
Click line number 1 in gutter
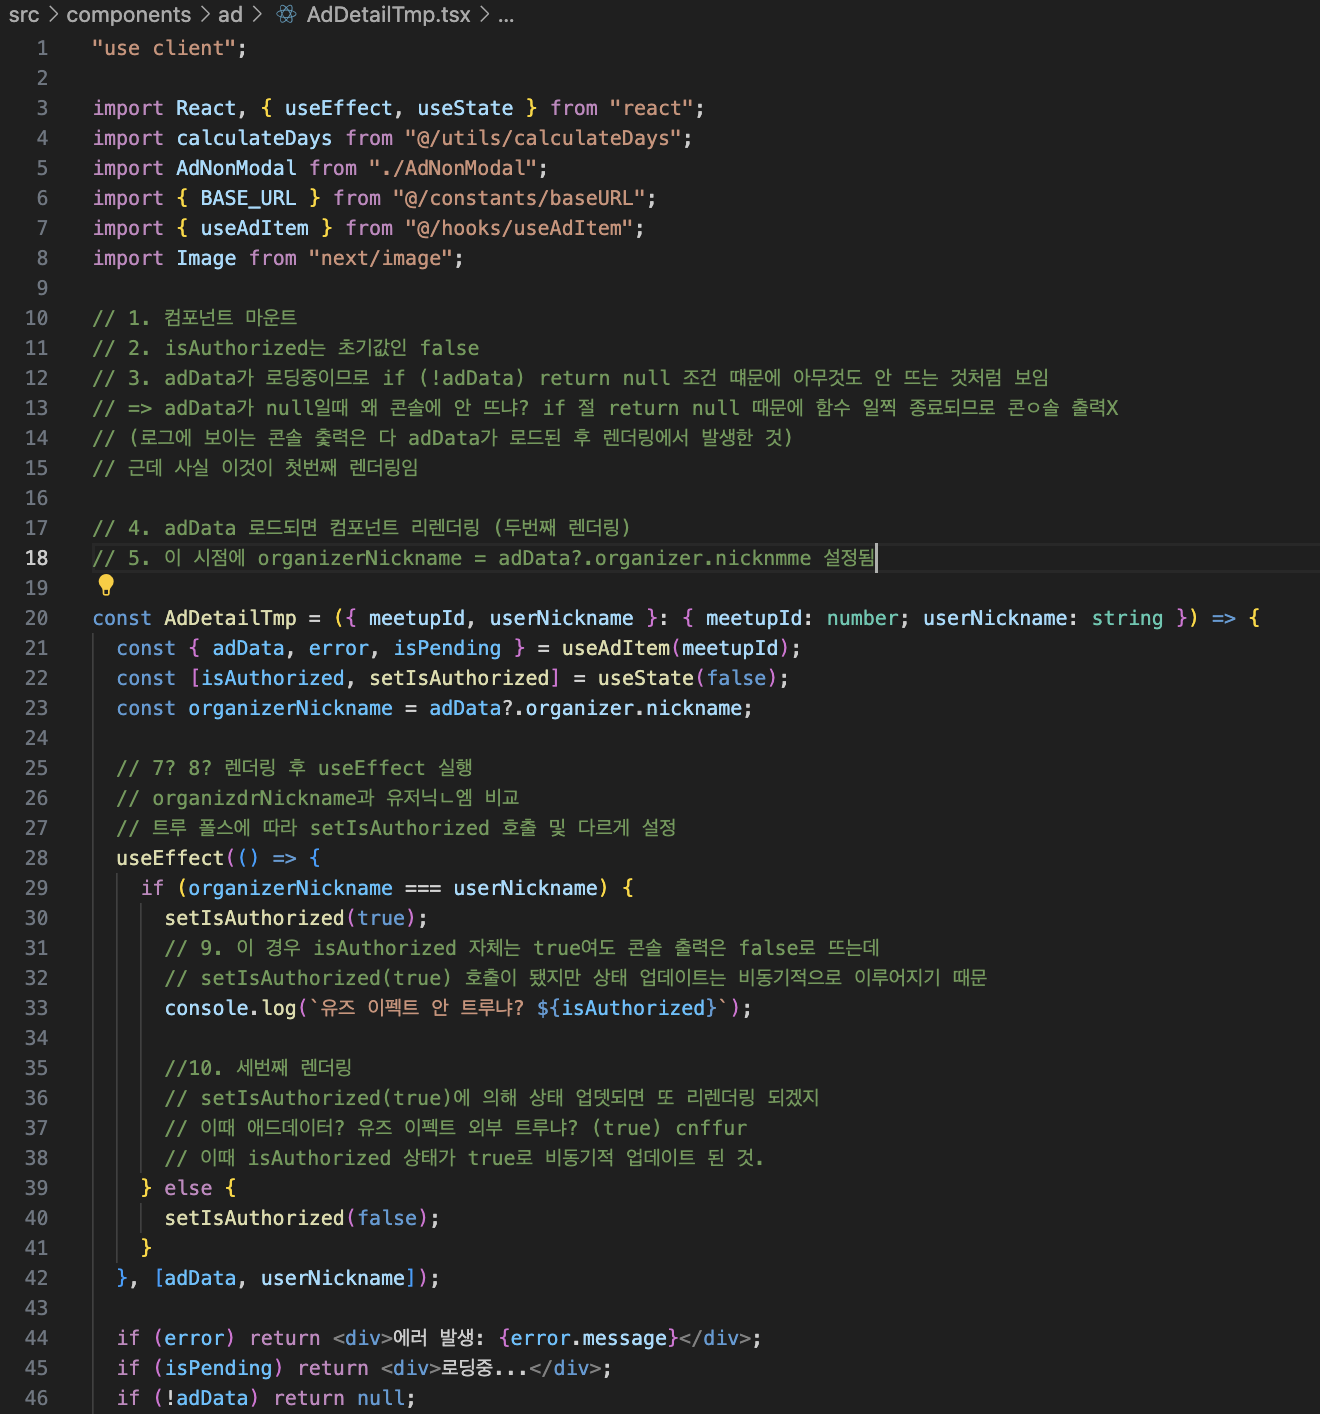pyautogui.click(x=42, y=48)
